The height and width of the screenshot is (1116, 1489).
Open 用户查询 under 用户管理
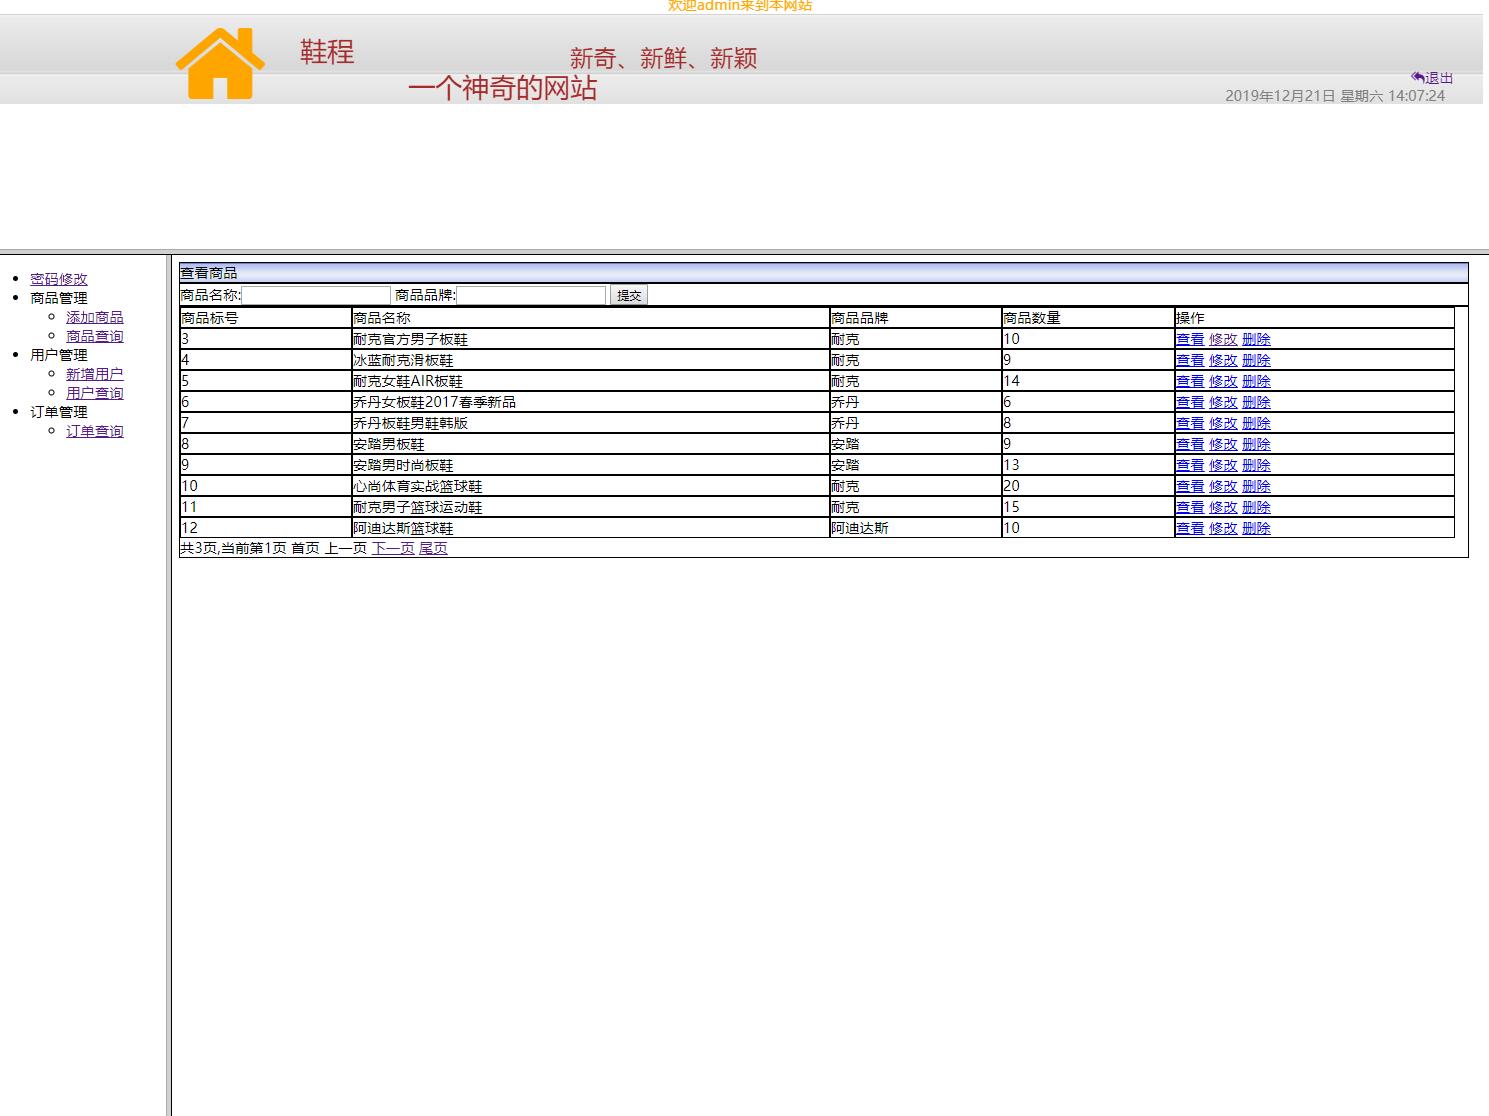coord(95,392)
